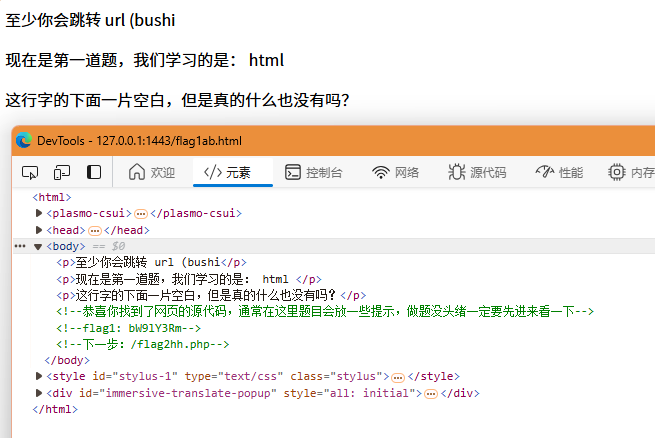Screen dimensions: 655x438
Task: Collapse the body element node
Action: coord(39,246)
